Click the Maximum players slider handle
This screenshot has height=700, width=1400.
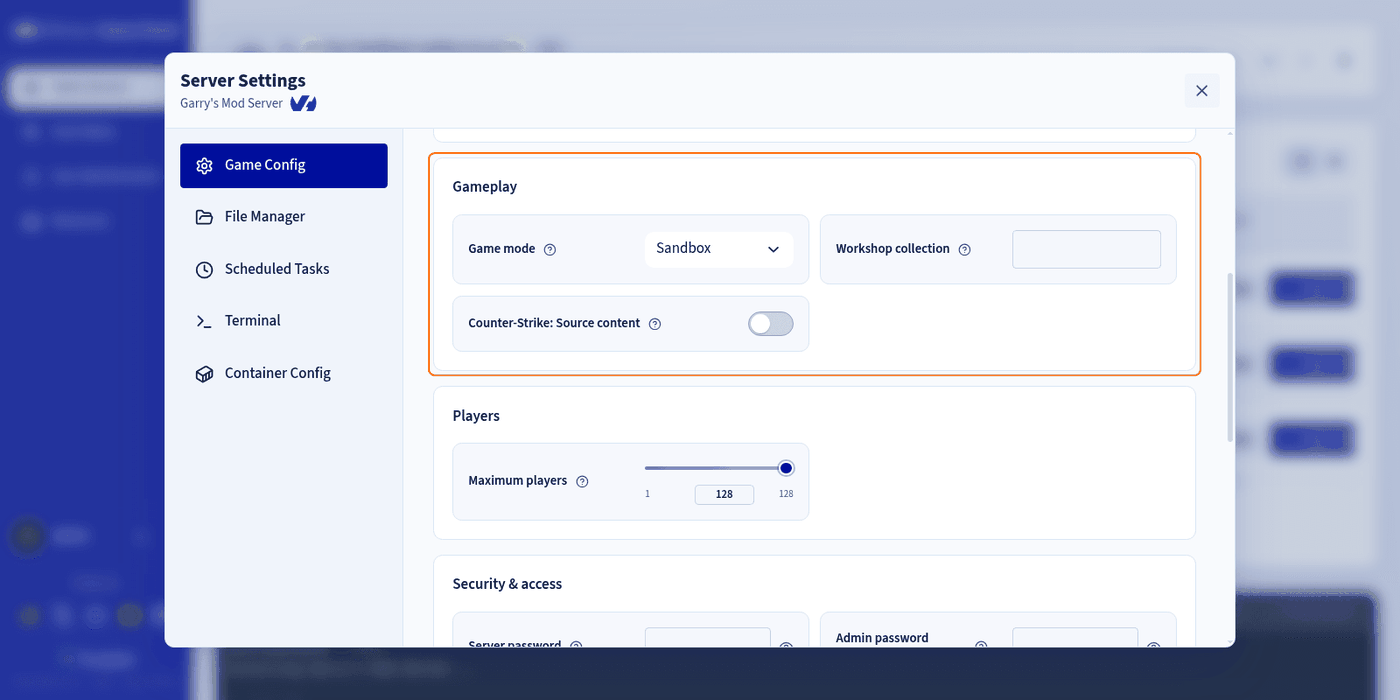point(786,468)
